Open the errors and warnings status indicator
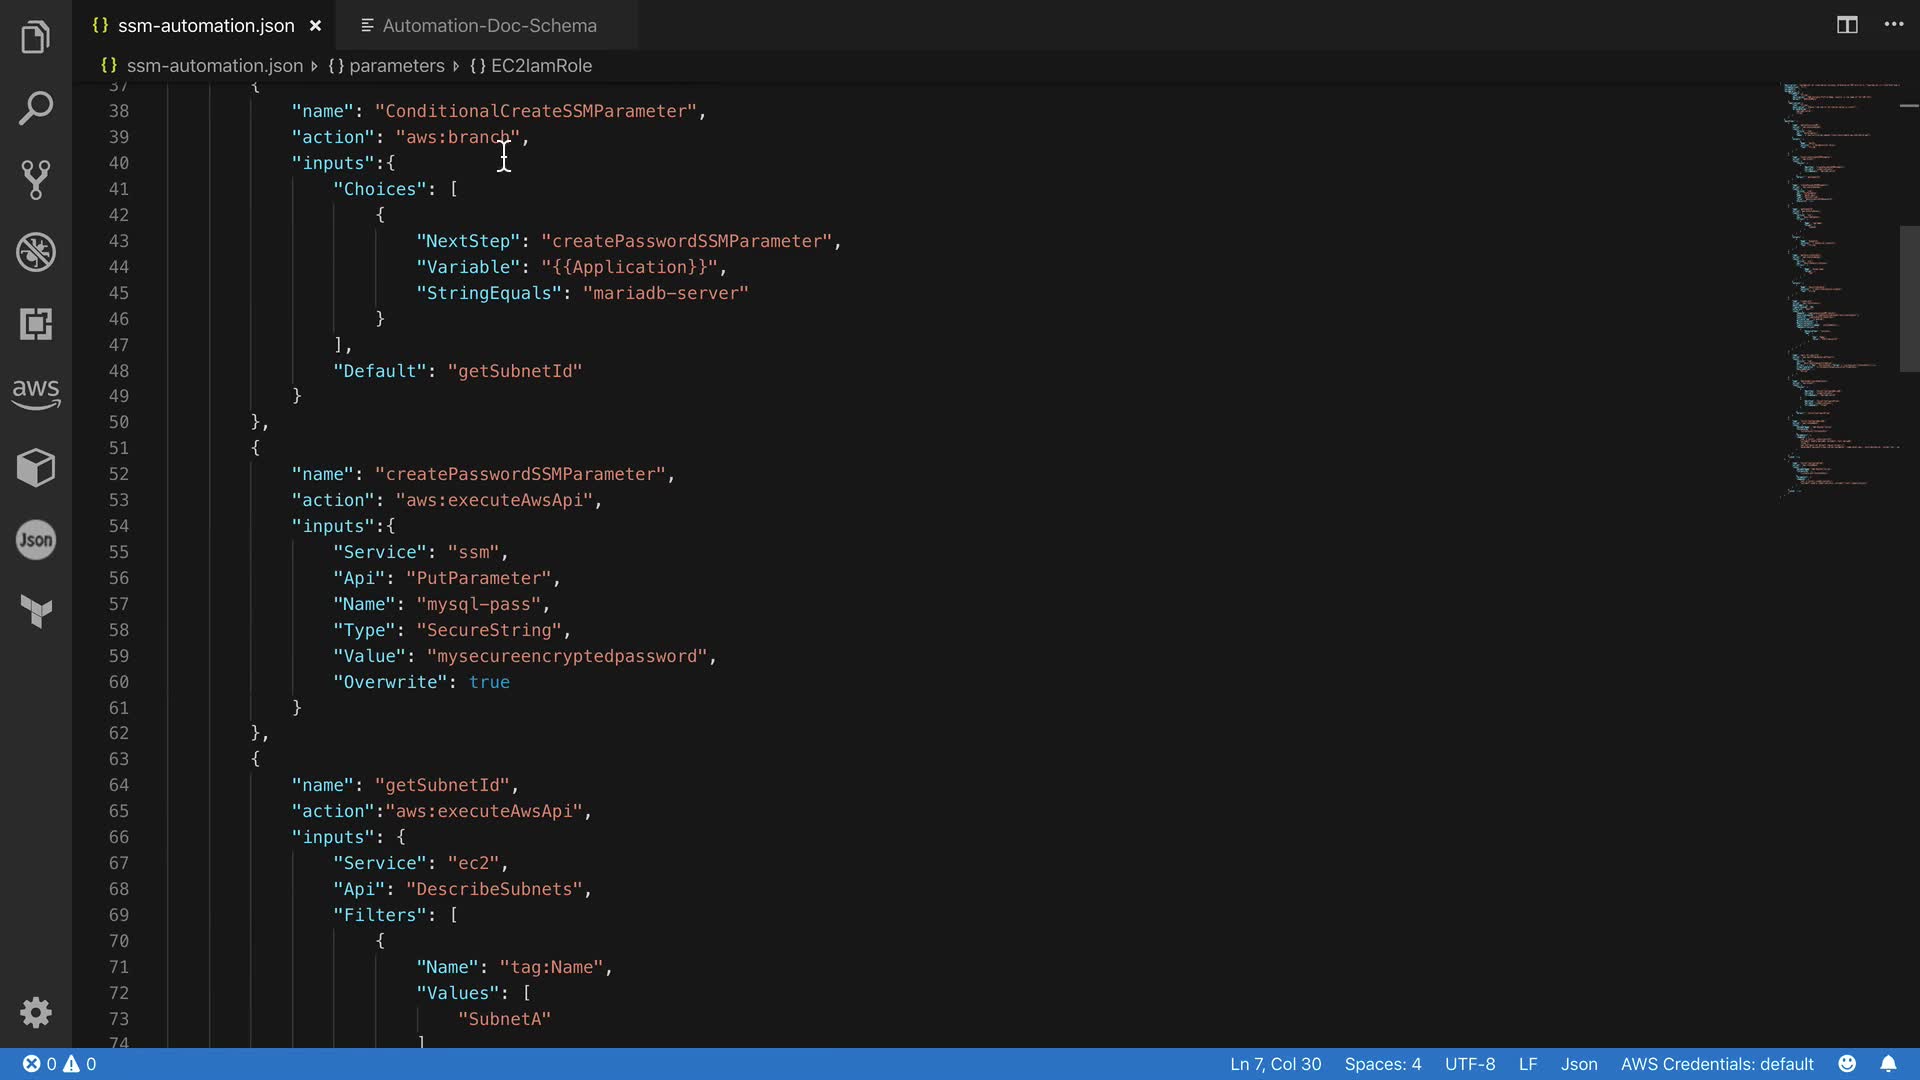This screenshot has height=1080, width=1920. pos(60,1064)
